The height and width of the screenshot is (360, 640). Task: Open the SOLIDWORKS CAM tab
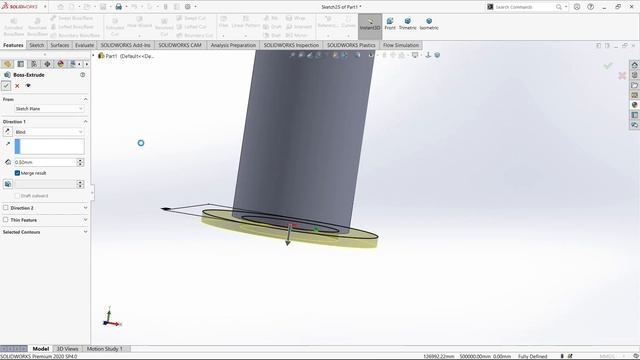tap(180, 45)
